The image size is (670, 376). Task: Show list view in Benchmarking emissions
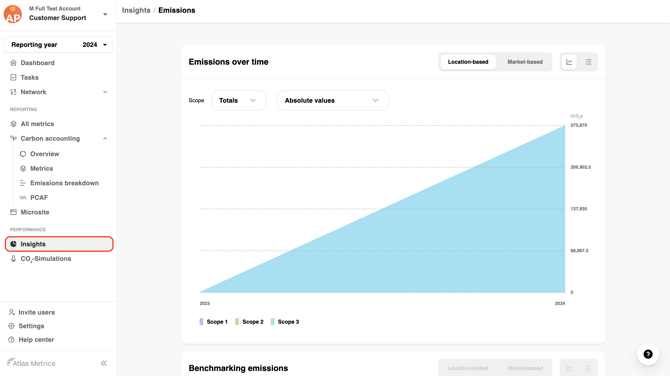(x=588, y=368)
